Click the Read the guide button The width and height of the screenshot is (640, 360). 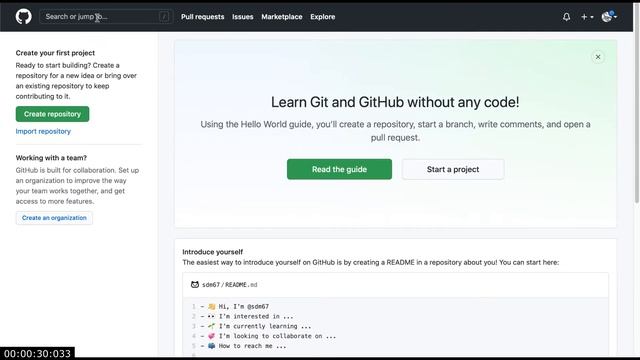coord(339,169)
